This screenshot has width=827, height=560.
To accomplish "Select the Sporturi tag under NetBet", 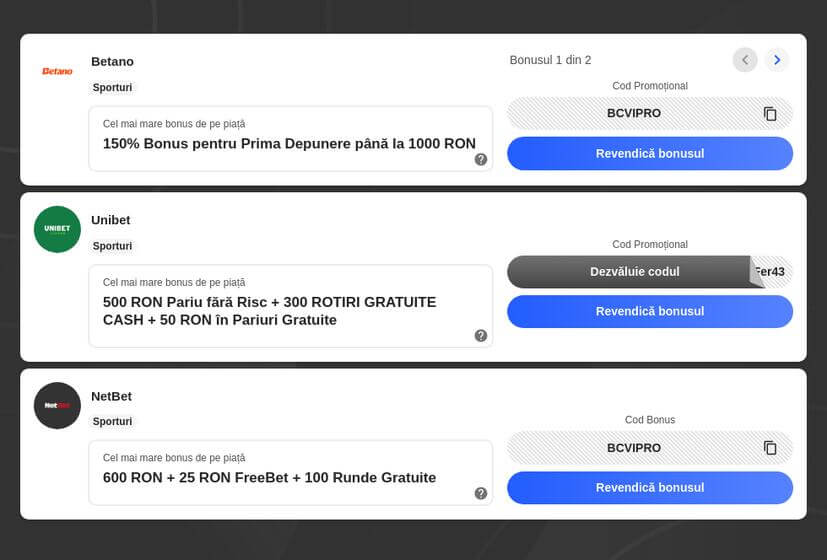I will pyautogui.click(x=112, y=421).
